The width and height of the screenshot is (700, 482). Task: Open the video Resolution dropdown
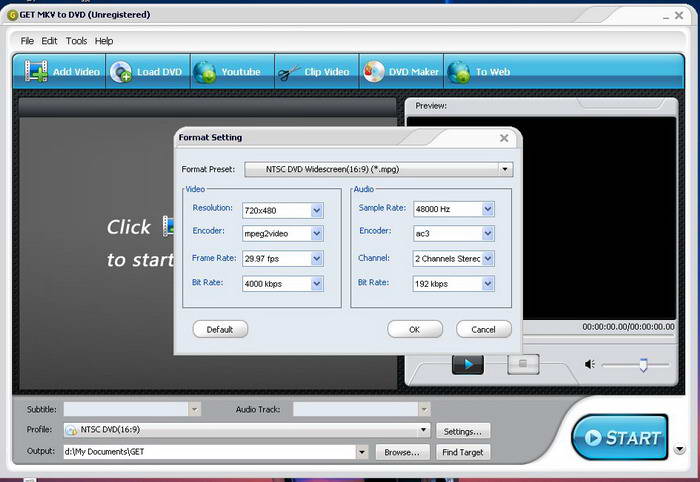[316, 210]
